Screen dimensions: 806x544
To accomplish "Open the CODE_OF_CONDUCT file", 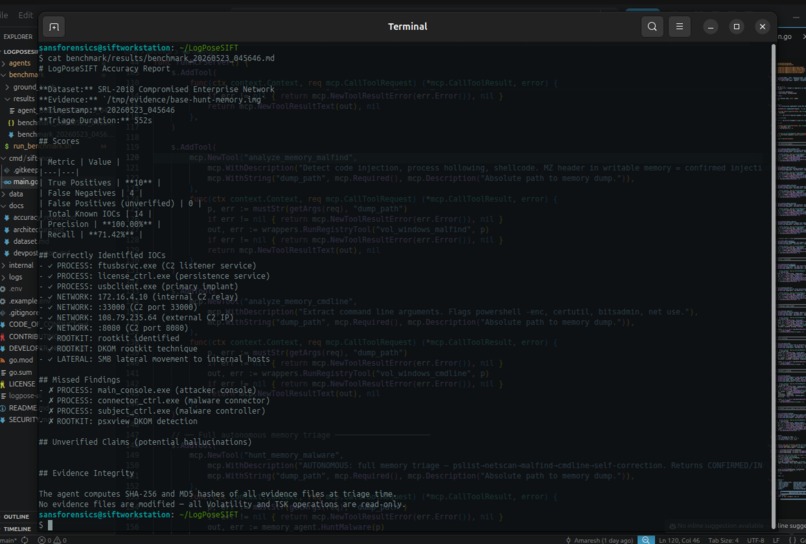I will (20, 324).
